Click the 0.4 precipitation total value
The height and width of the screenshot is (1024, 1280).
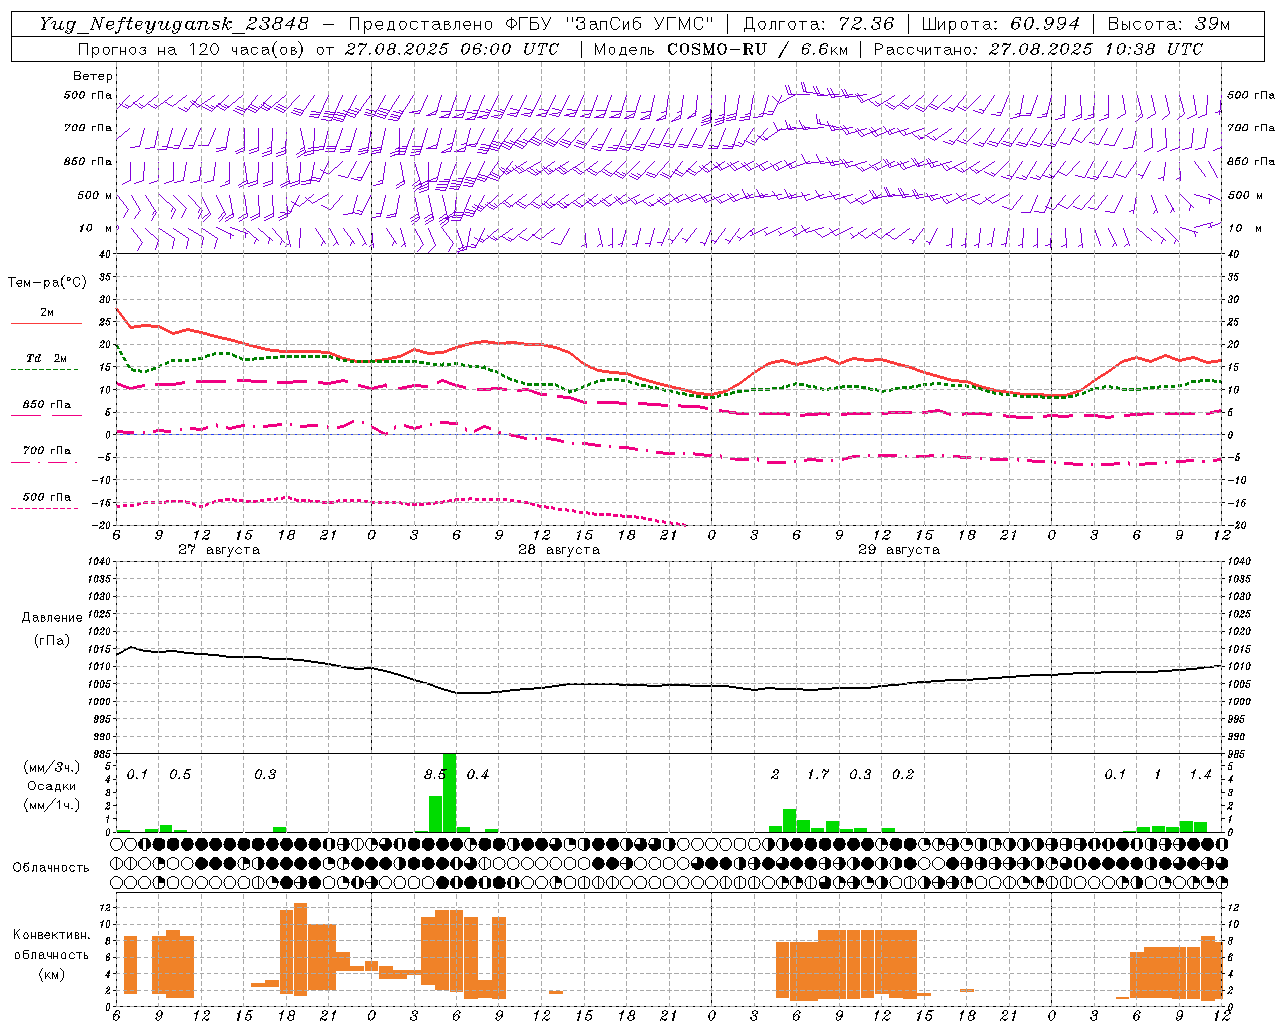478,774
